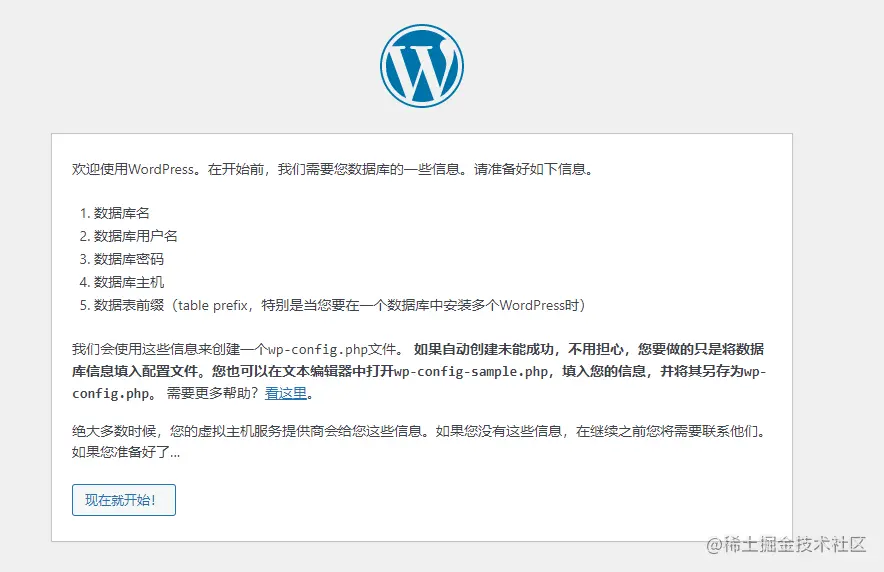Screen dimensions: 884x572
Task: Select list item 数据库主机
Action: point(129,282)
